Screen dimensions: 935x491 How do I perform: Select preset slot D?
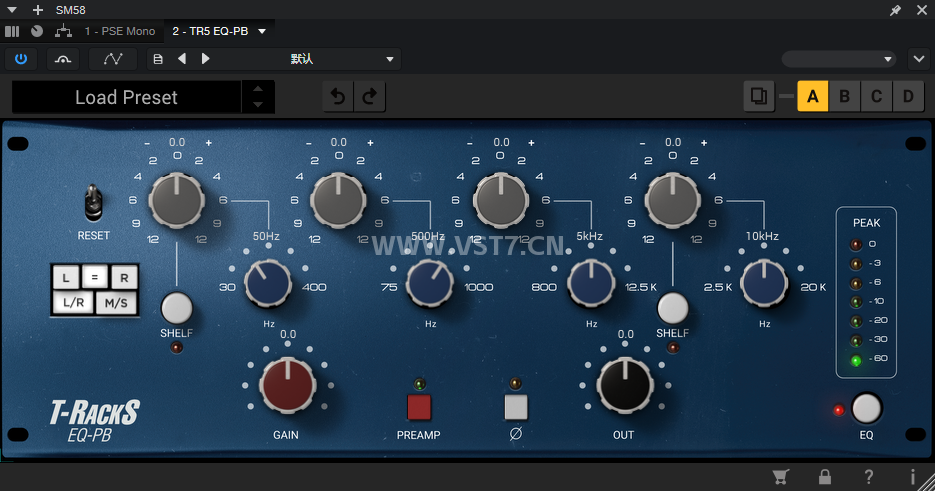point(908,96)
